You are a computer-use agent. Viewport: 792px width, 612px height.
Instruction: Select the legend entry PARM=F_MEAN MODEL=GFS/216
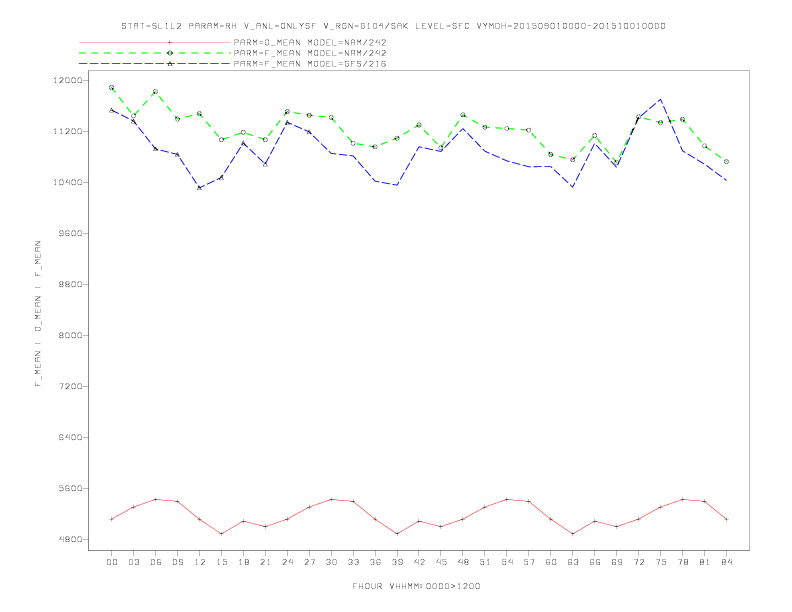click(x=310, y=64)
